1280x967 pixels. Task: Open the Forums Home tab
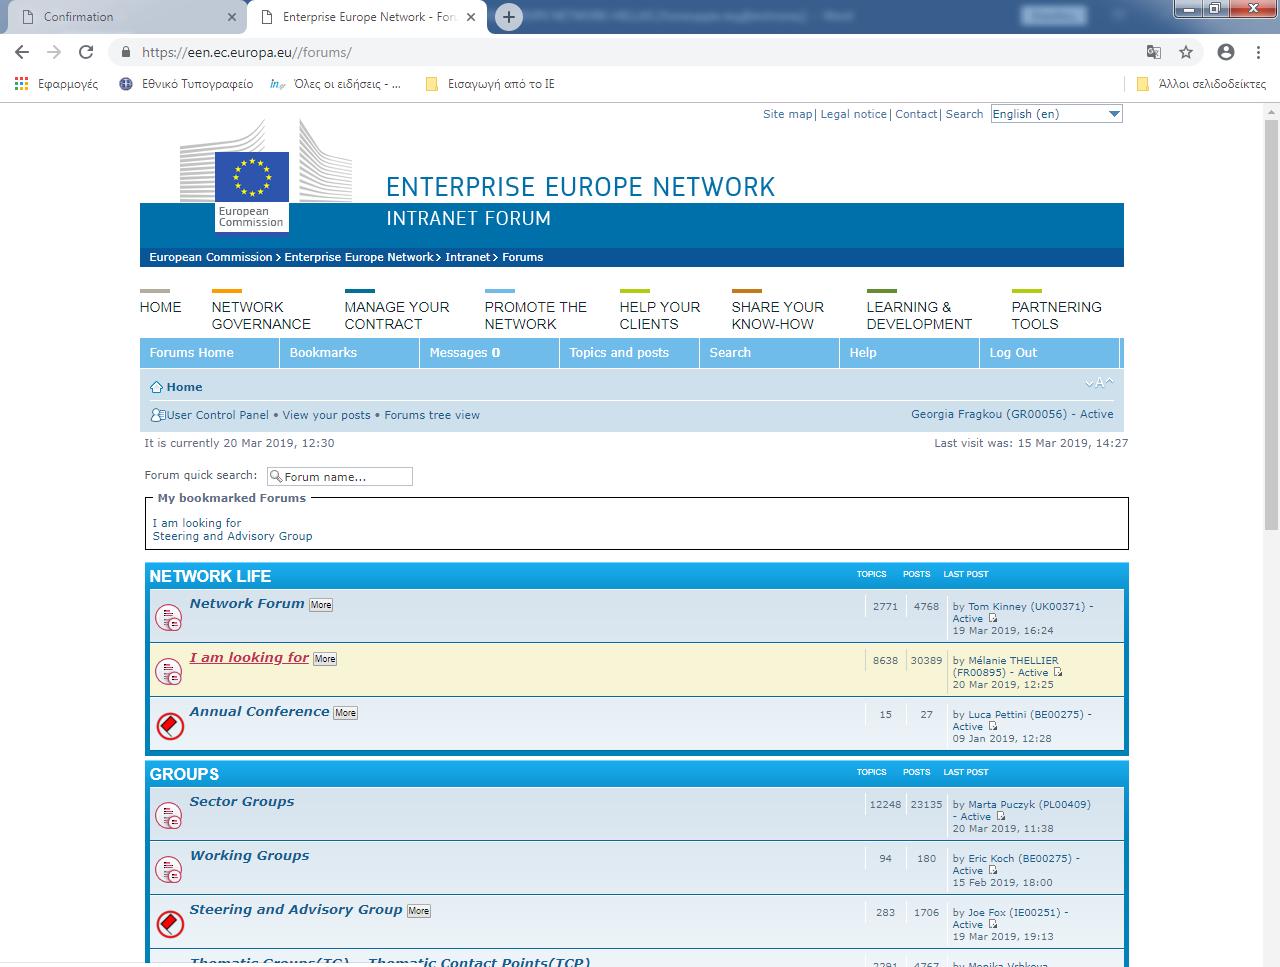[x=209, y=353]
